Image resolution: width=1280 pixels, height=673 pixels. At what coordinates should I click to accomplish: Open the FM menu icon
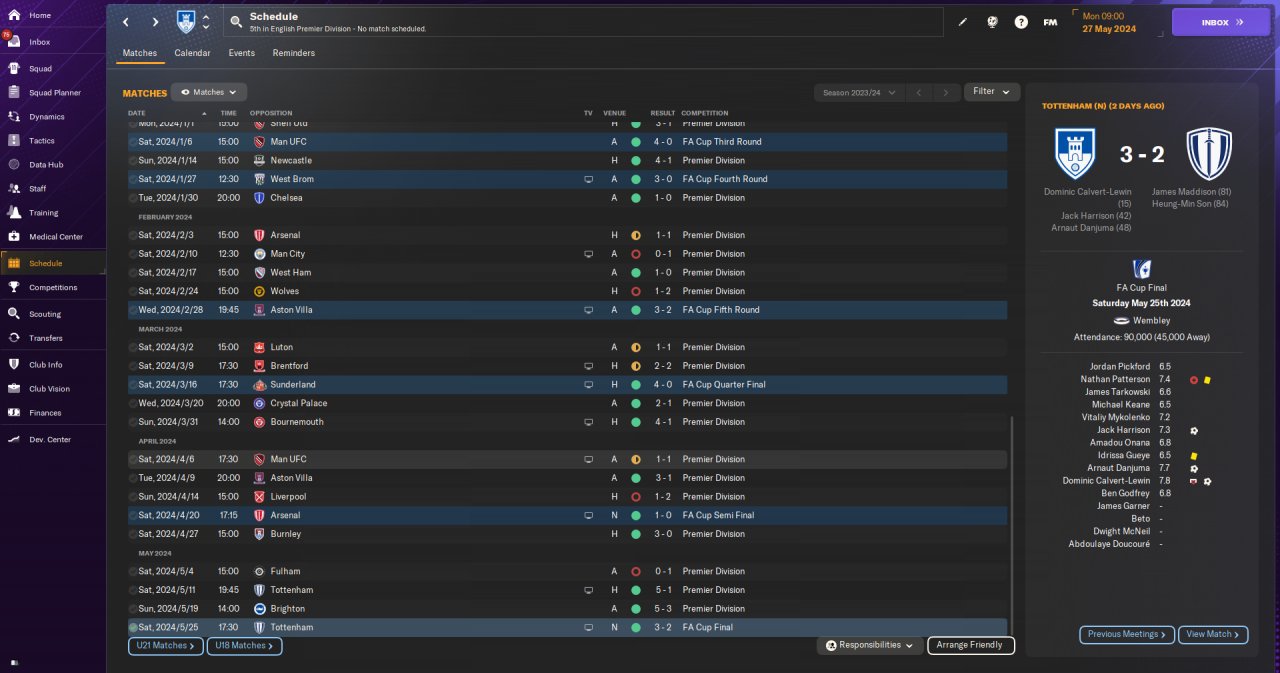point(1050,22)
